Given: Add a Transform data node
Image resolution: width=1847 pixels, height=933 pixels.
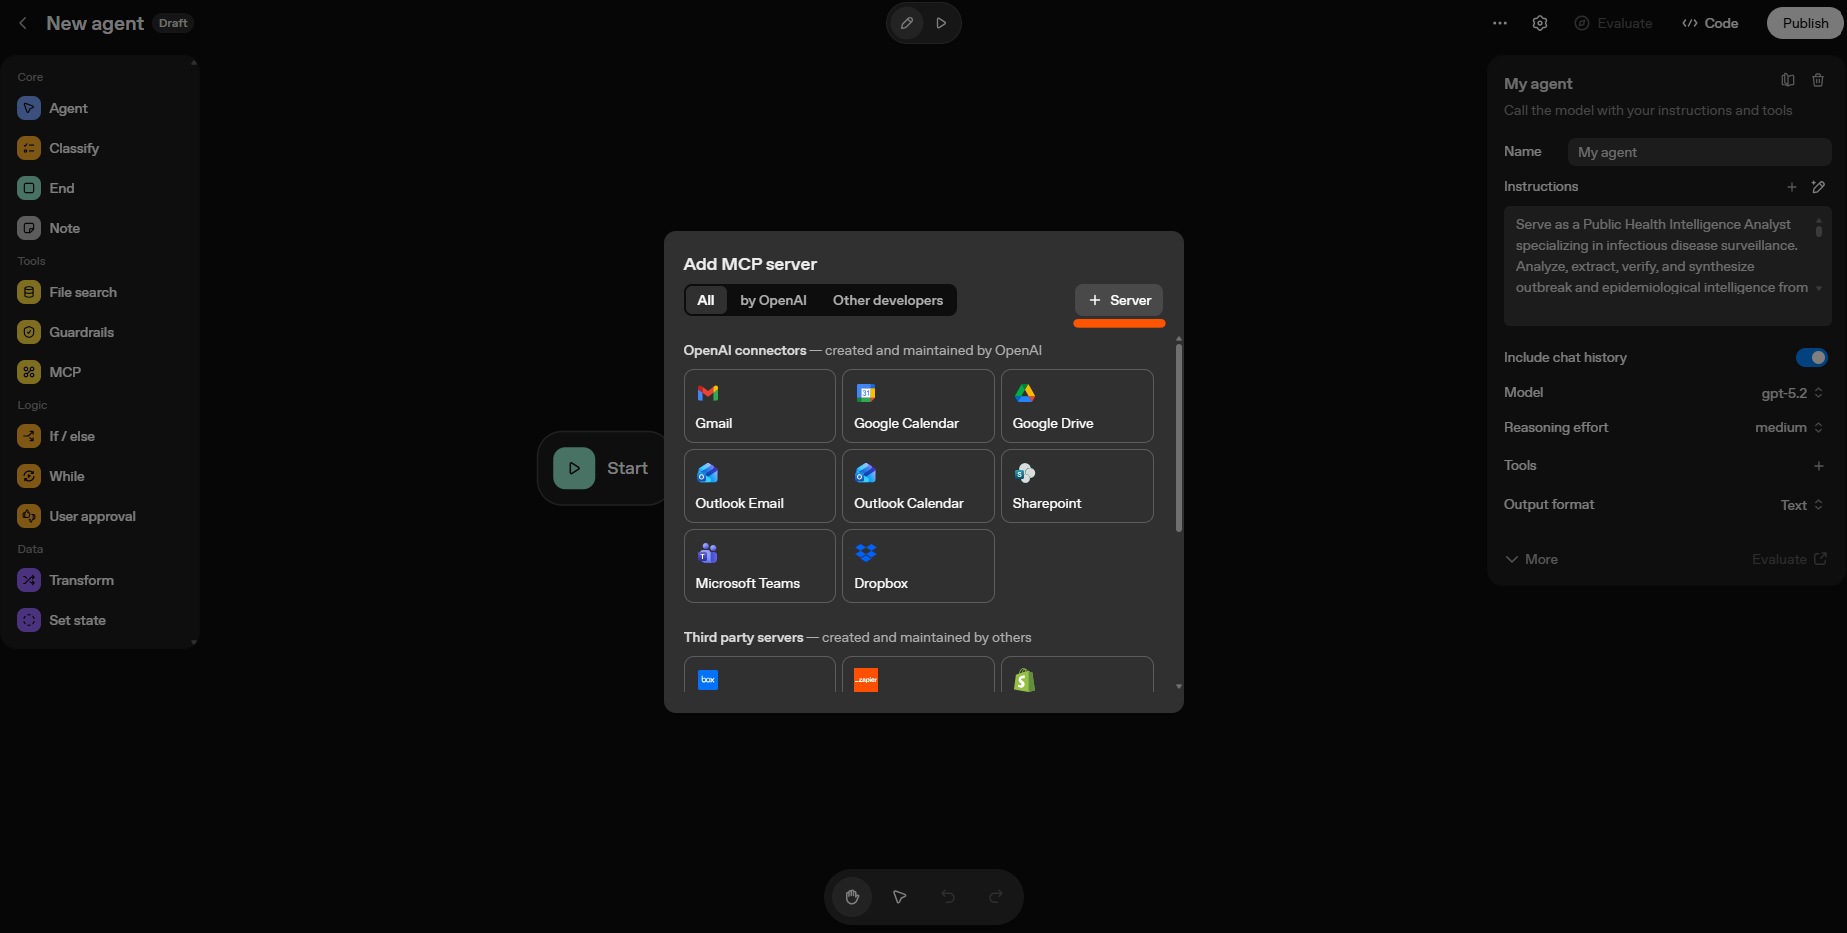Looking at the screenshot, I should [66, 580].
